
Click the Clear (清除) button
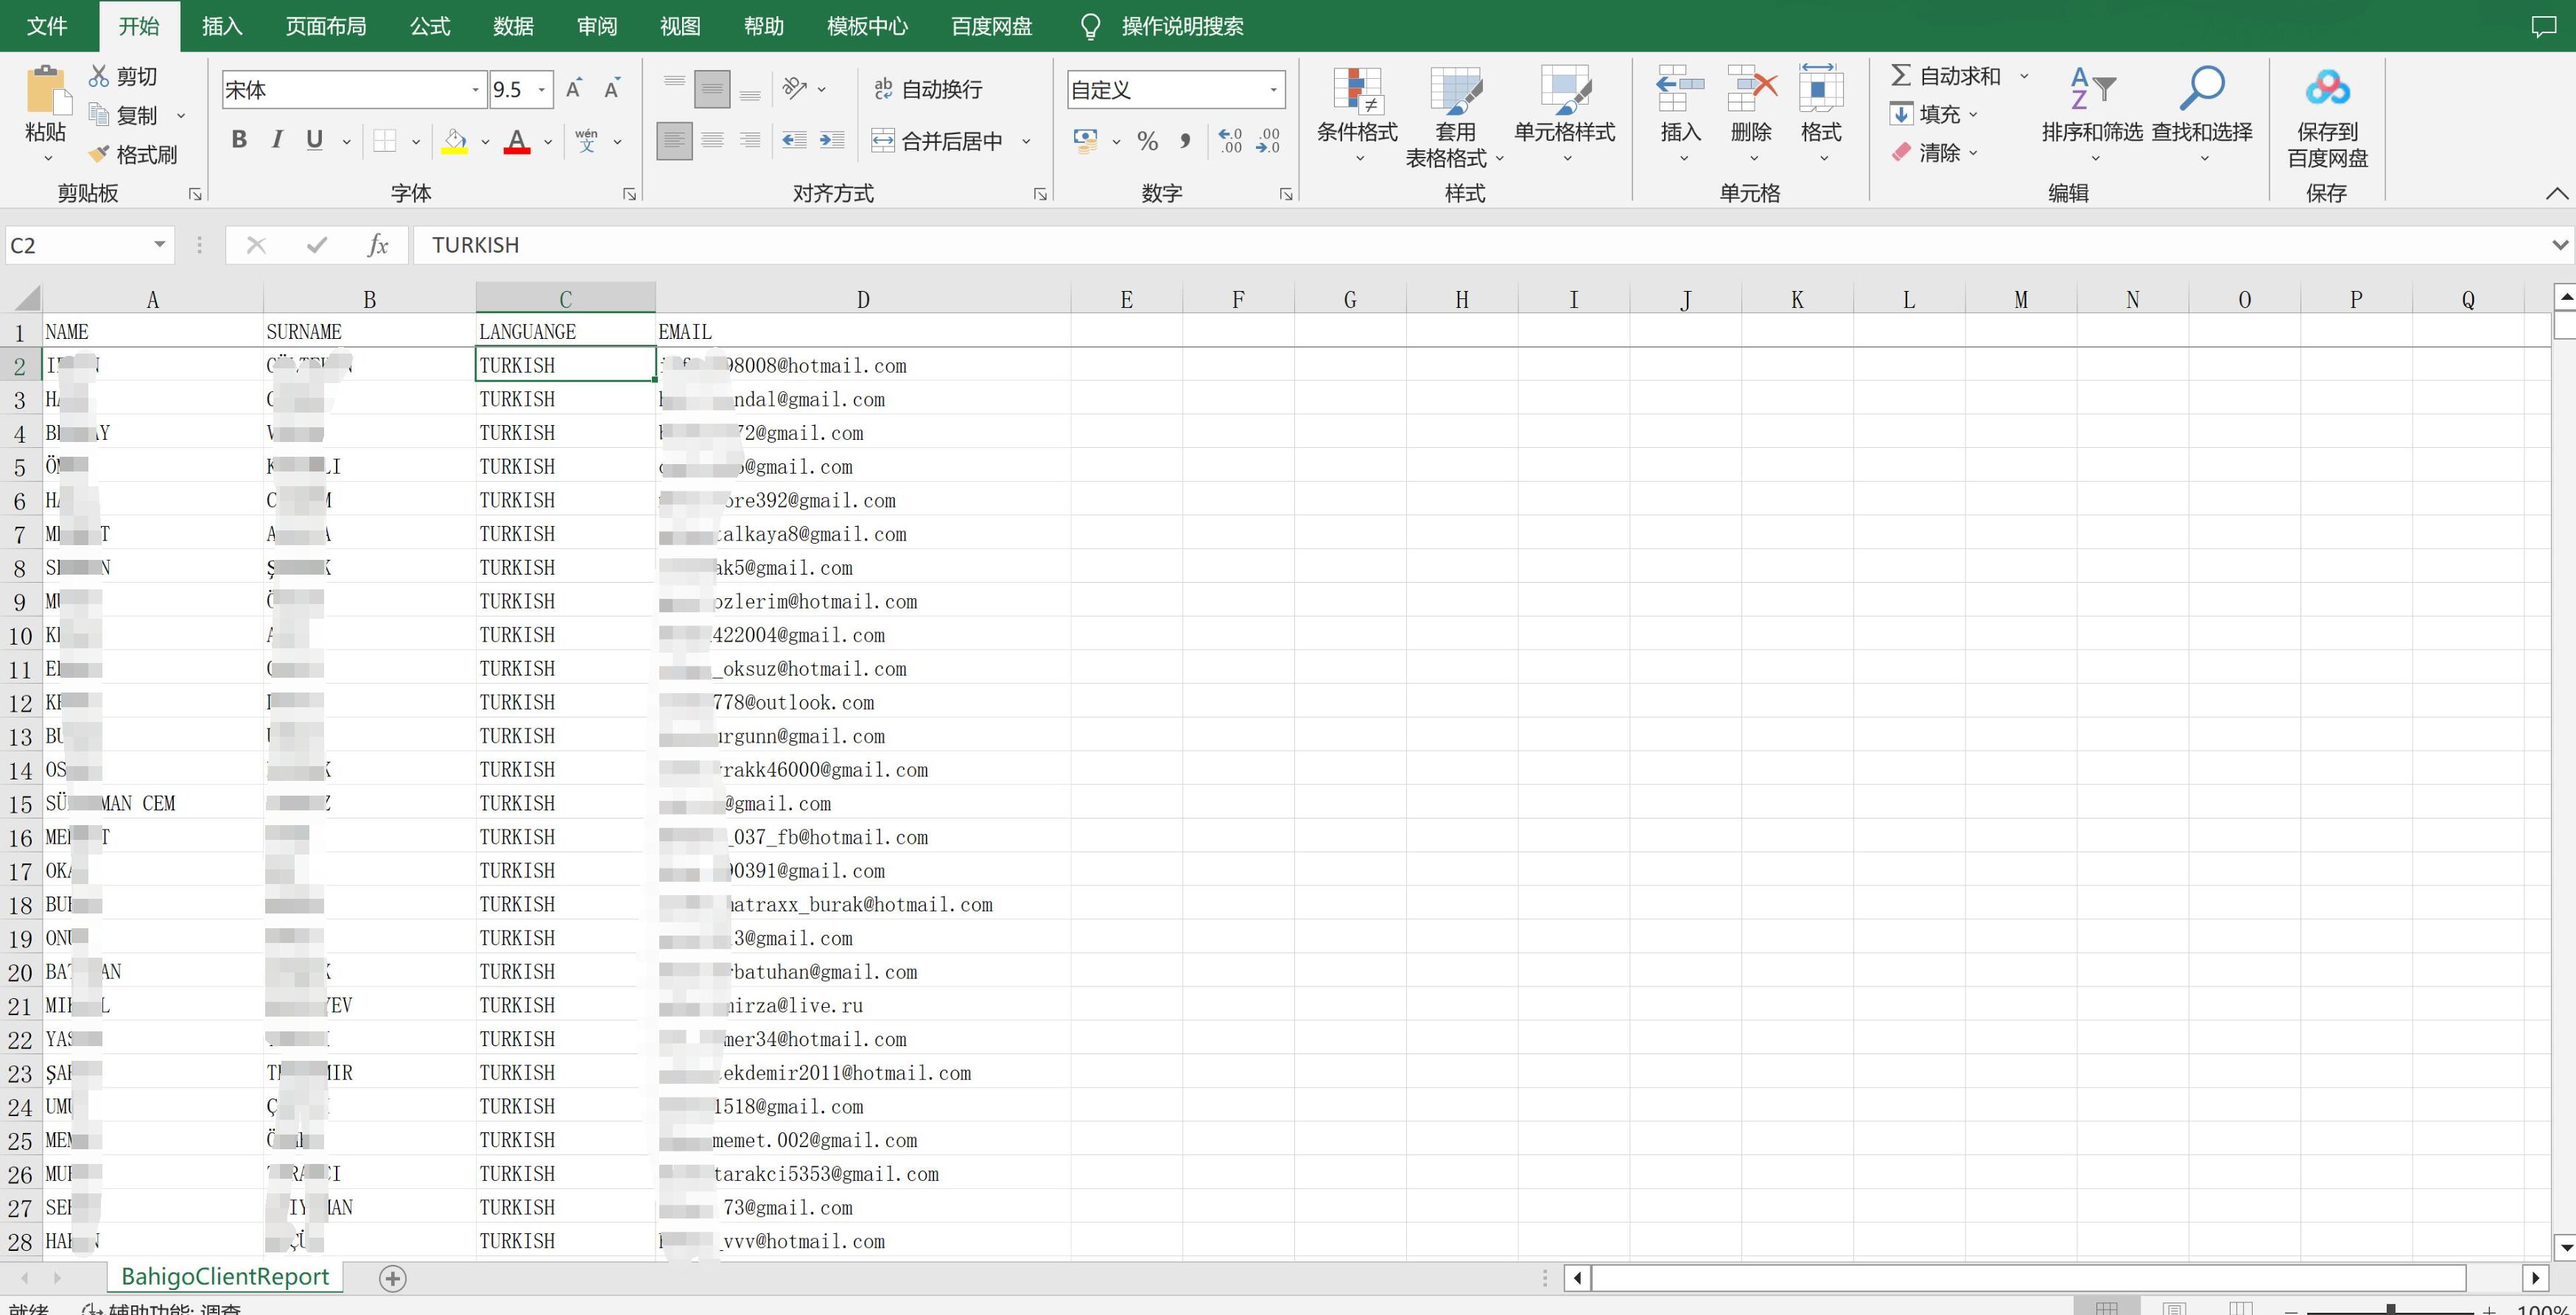1926,153
